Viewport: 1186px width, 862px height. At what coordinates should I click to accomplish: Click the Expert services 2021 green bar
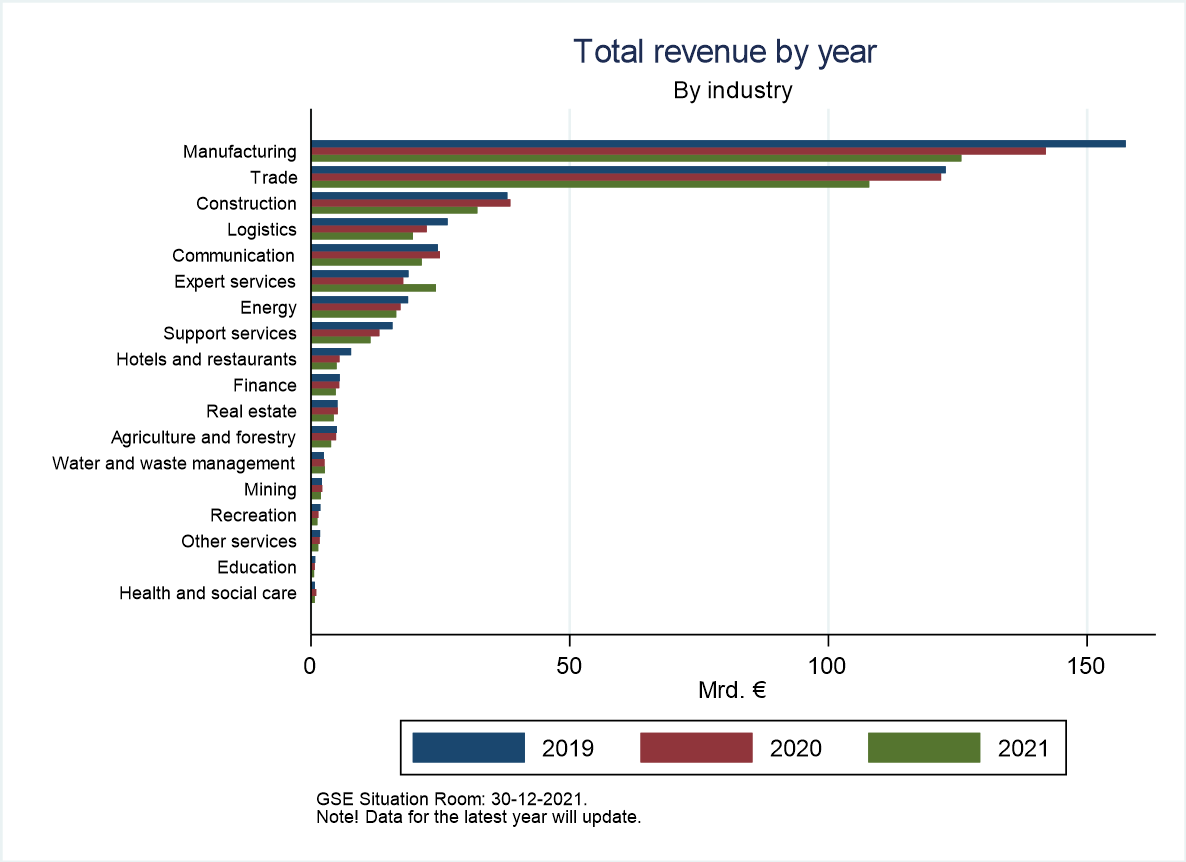click(373, 288)
